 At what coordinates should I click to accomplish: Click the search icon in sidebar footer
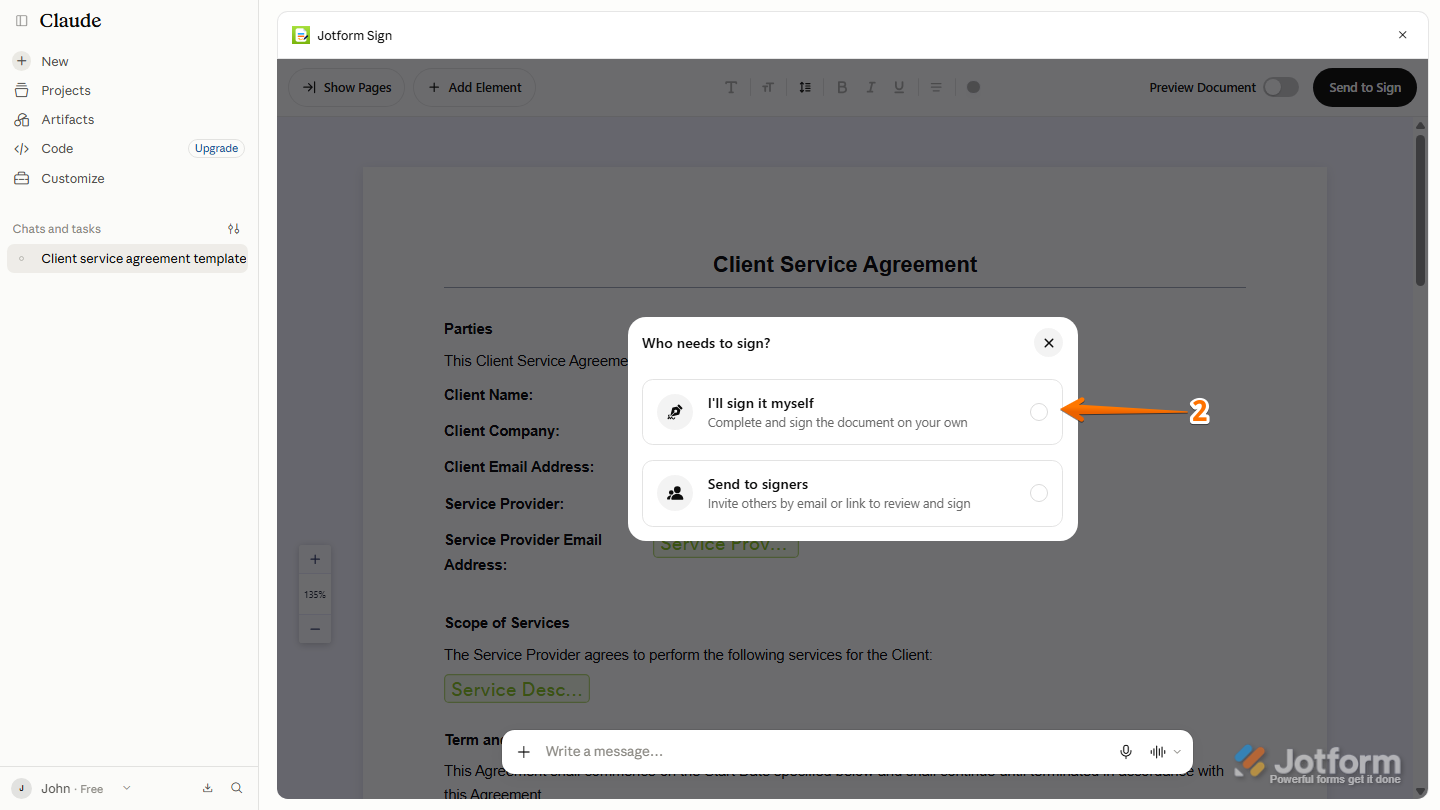point(237,788)
